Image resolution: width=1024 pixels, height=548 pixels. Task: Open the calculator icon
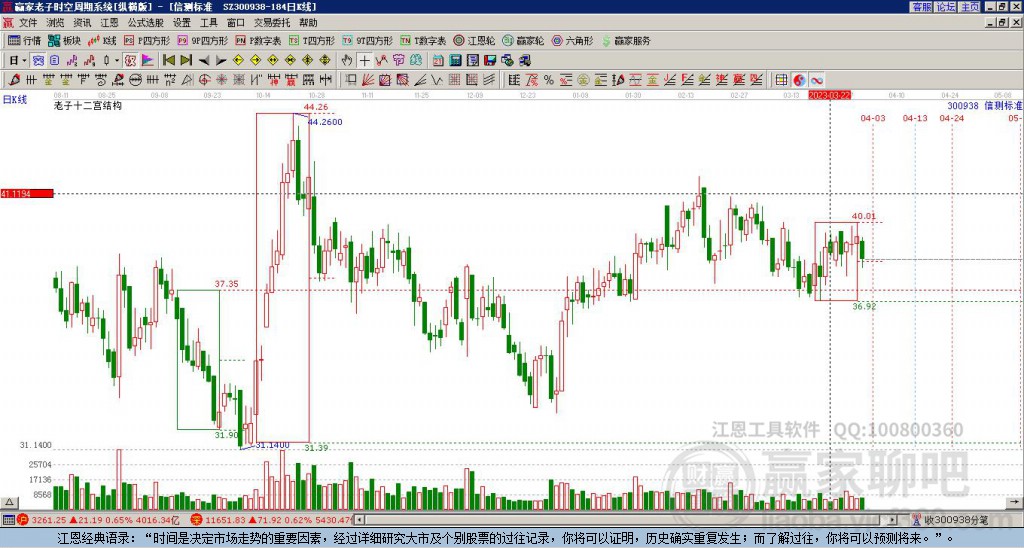455,61
